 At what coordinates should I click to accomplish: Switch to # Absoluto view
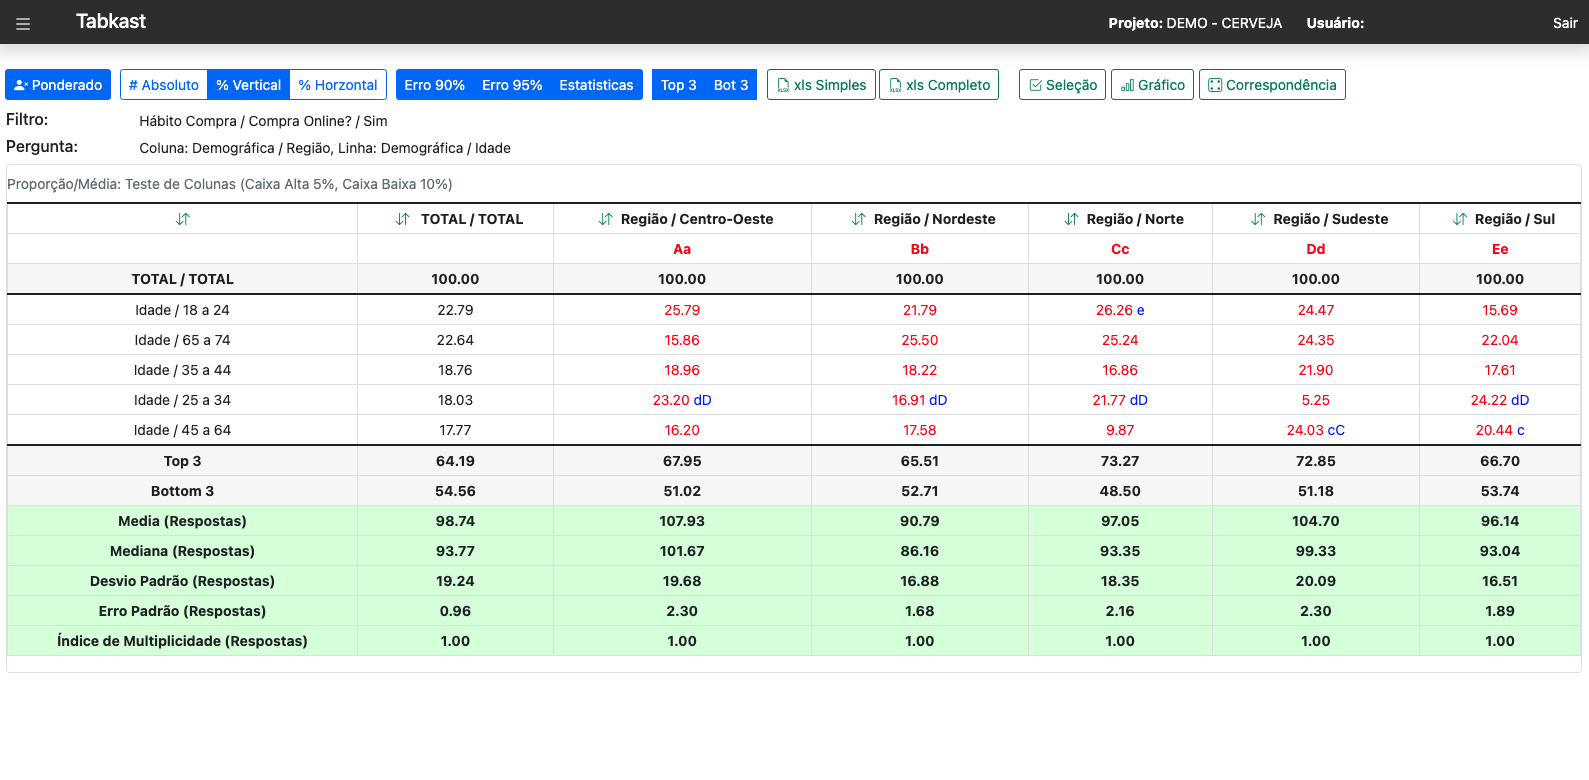[x=164, y=85]
